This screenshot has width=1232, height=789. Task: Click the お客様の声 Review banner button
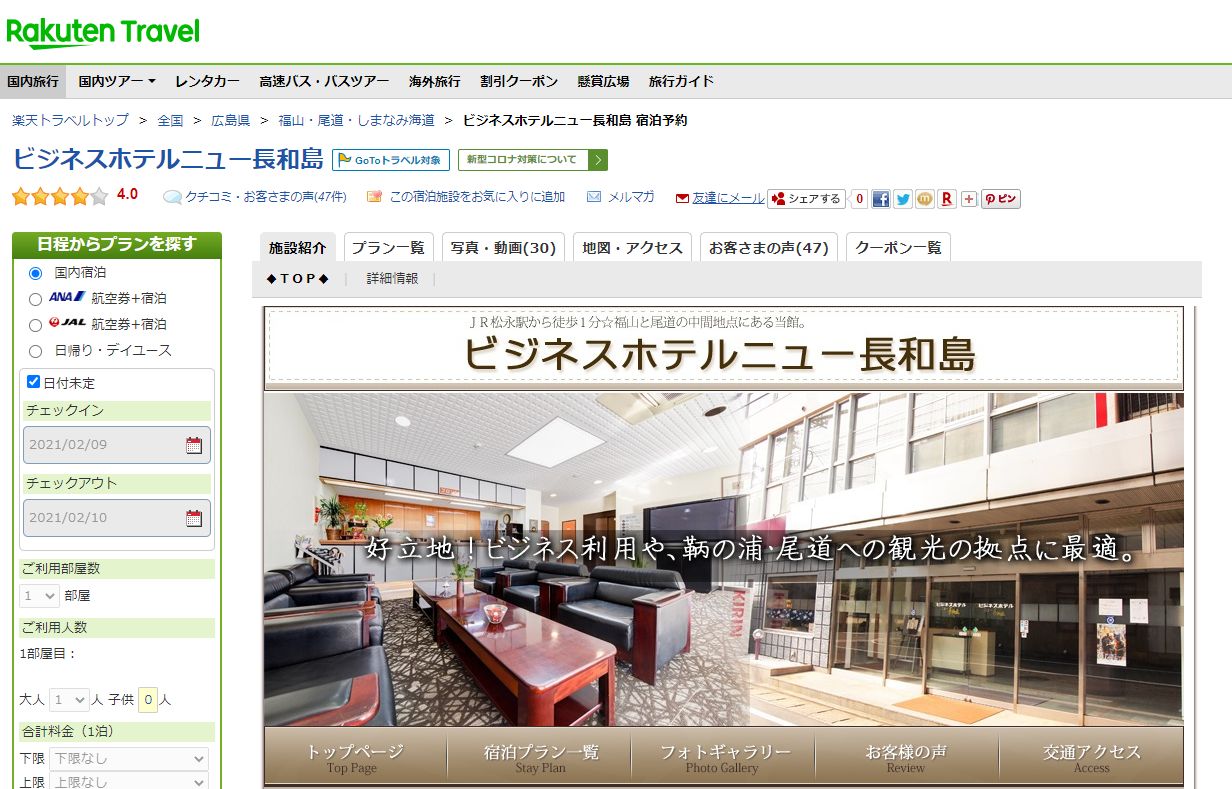[x=906, y=758]
